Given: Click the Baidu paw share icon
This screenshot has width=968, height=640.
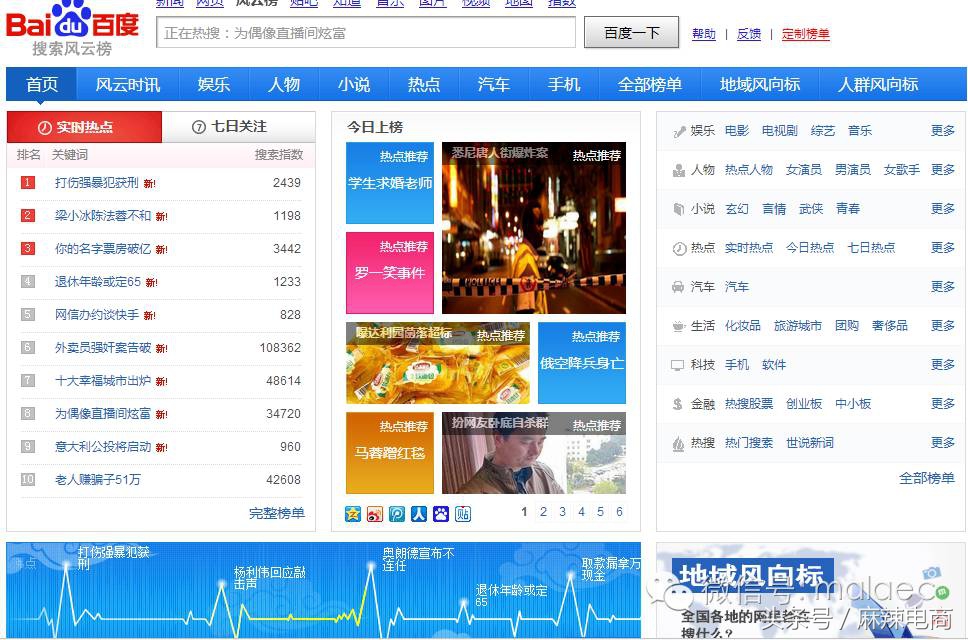Looking at the screenshot, I should (x=440, y=513).
